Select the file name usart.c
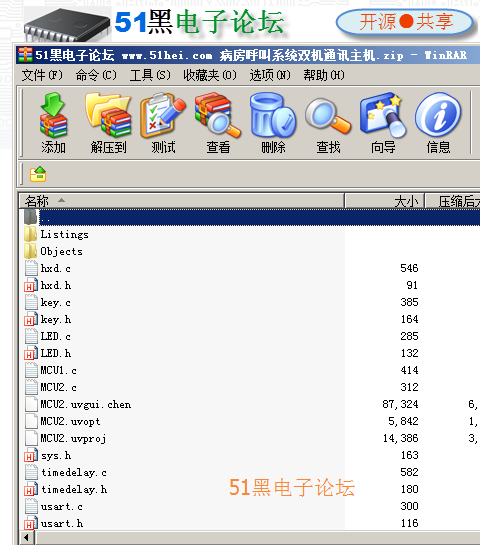 coord(62,506)
